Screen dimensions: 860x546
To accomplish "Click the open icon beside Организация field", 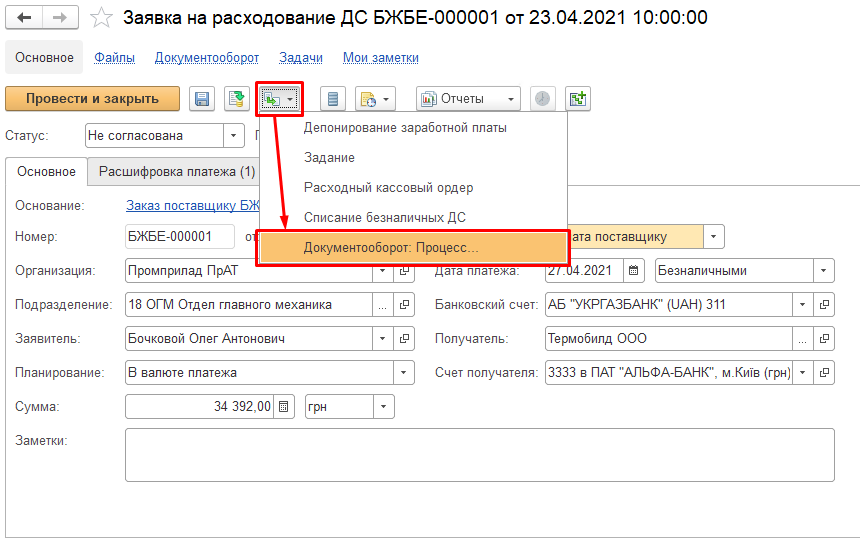I will (405, 271).
